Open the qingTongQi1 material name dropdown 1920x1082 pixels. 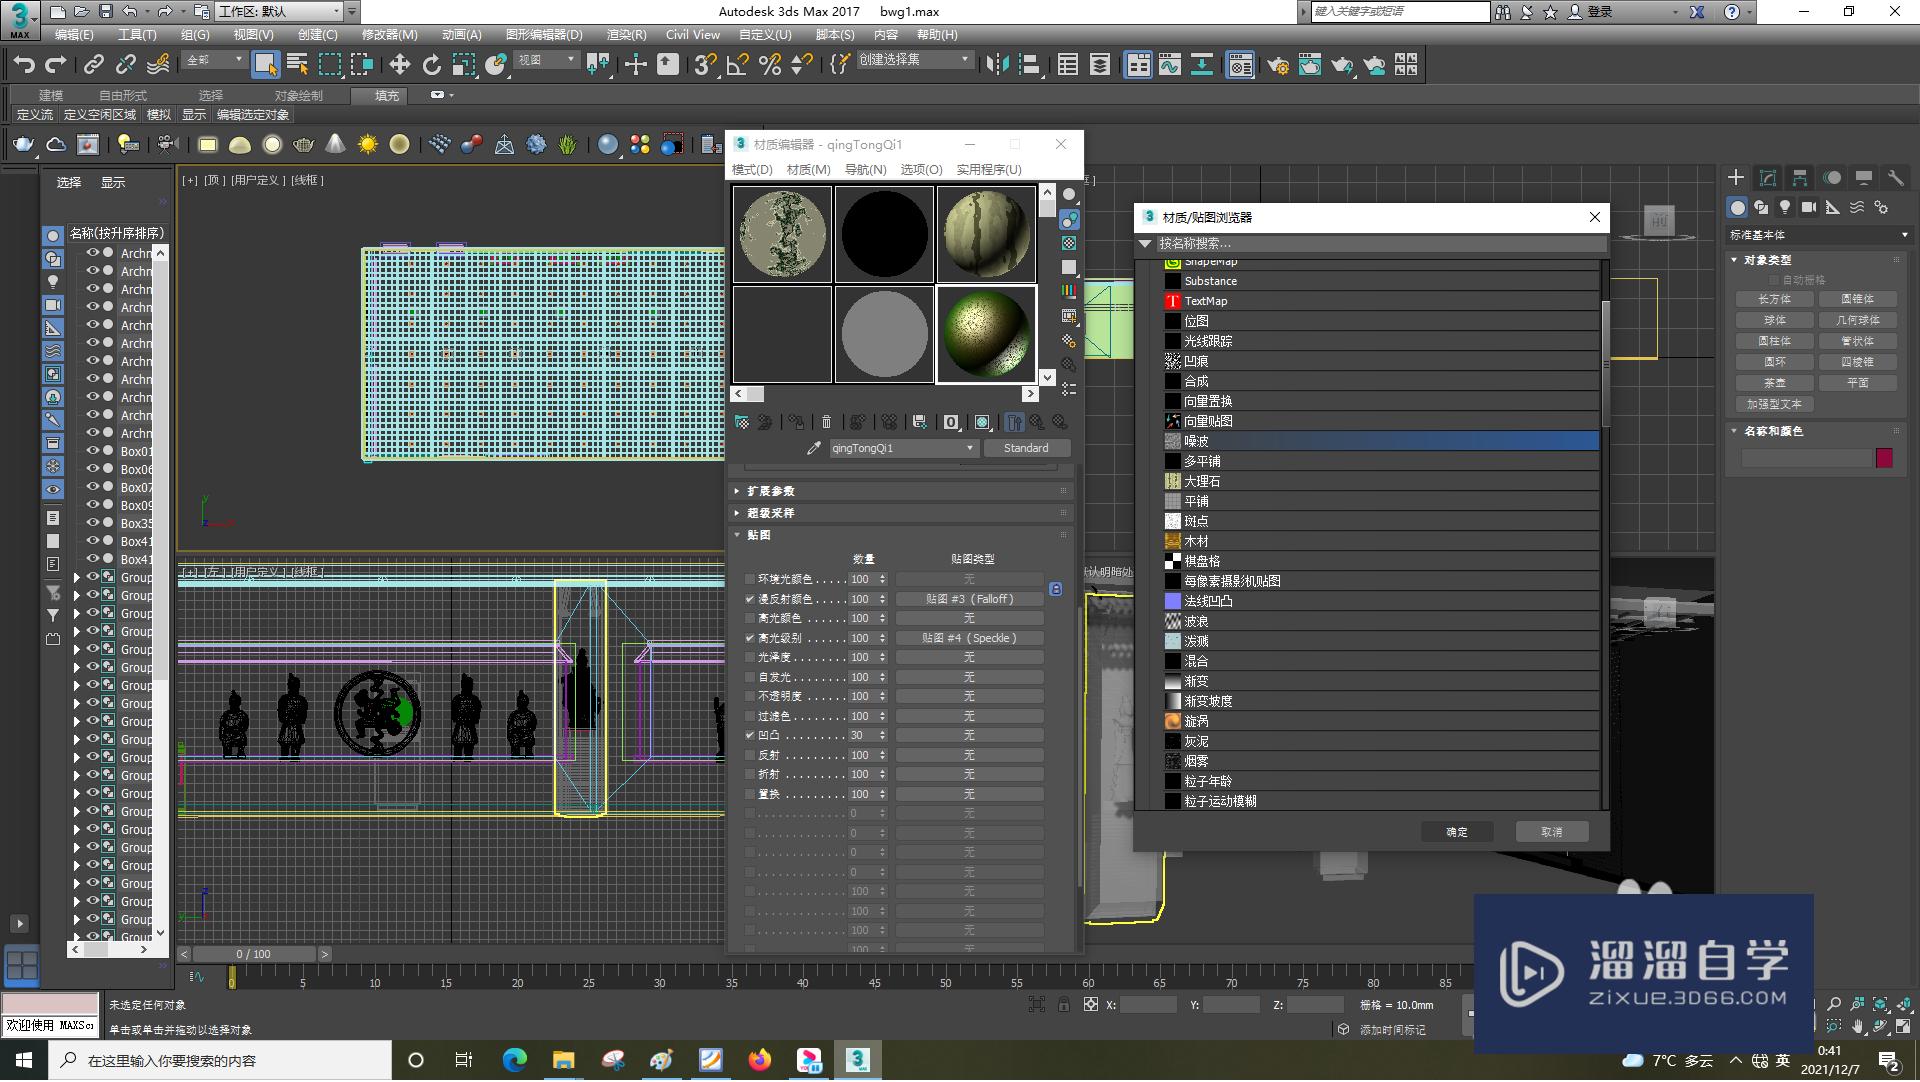click(x=970, y=448)
